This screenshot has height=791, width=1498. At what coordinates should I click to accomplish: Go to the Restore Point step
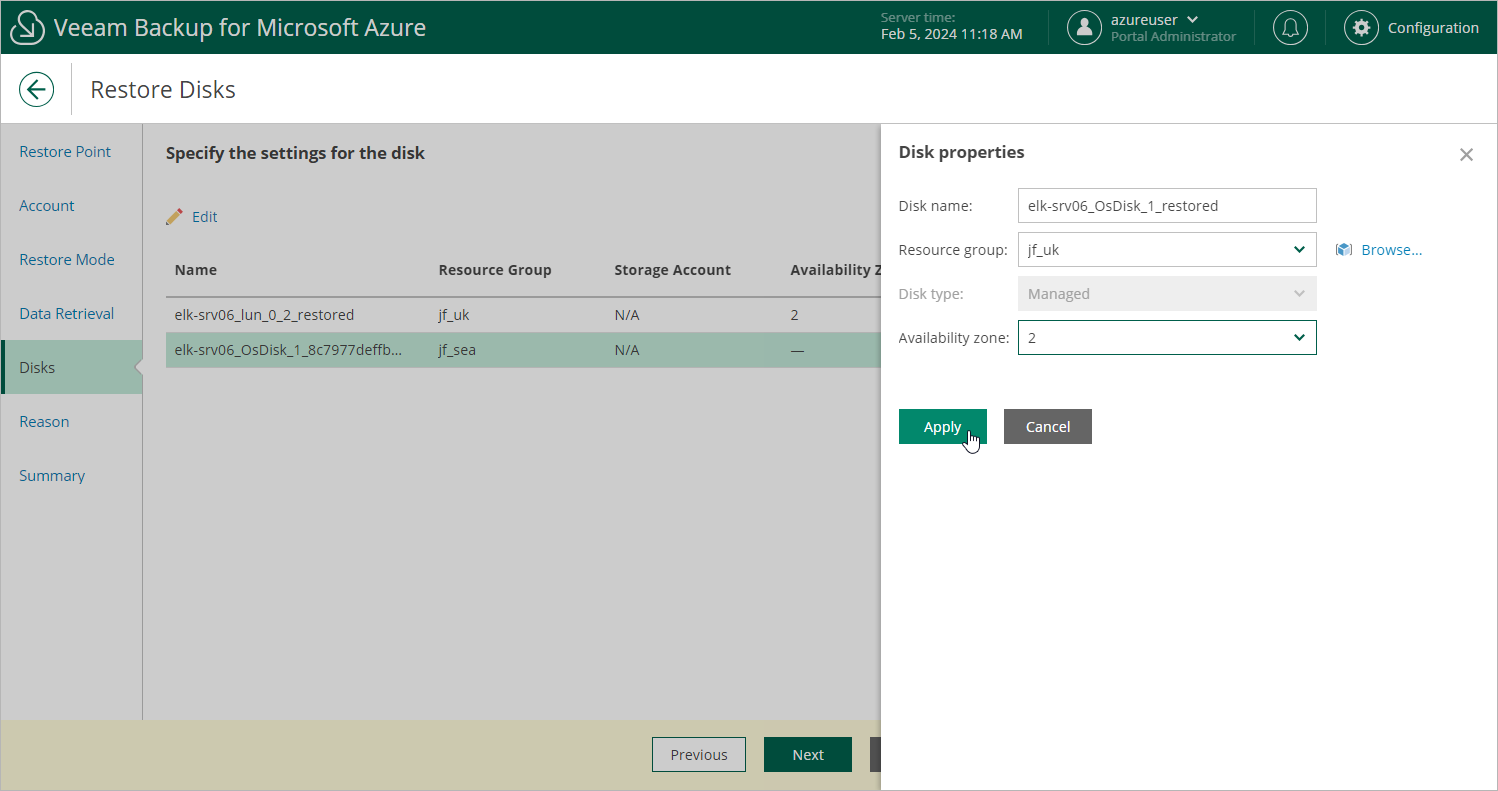(x=65, y=152)
